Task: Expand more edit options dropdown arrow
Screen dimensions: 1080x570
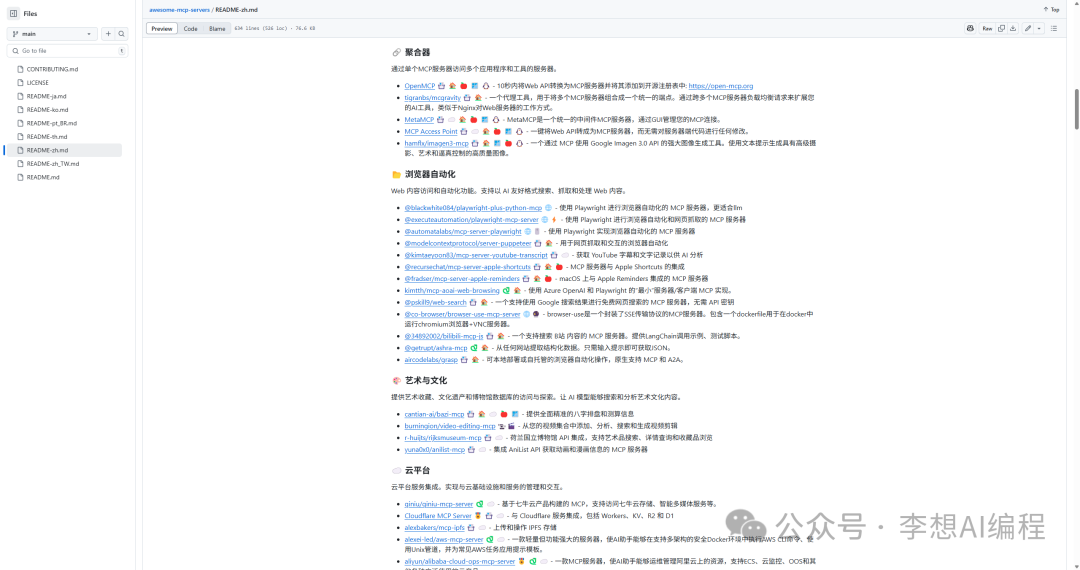Action: 1039,28
